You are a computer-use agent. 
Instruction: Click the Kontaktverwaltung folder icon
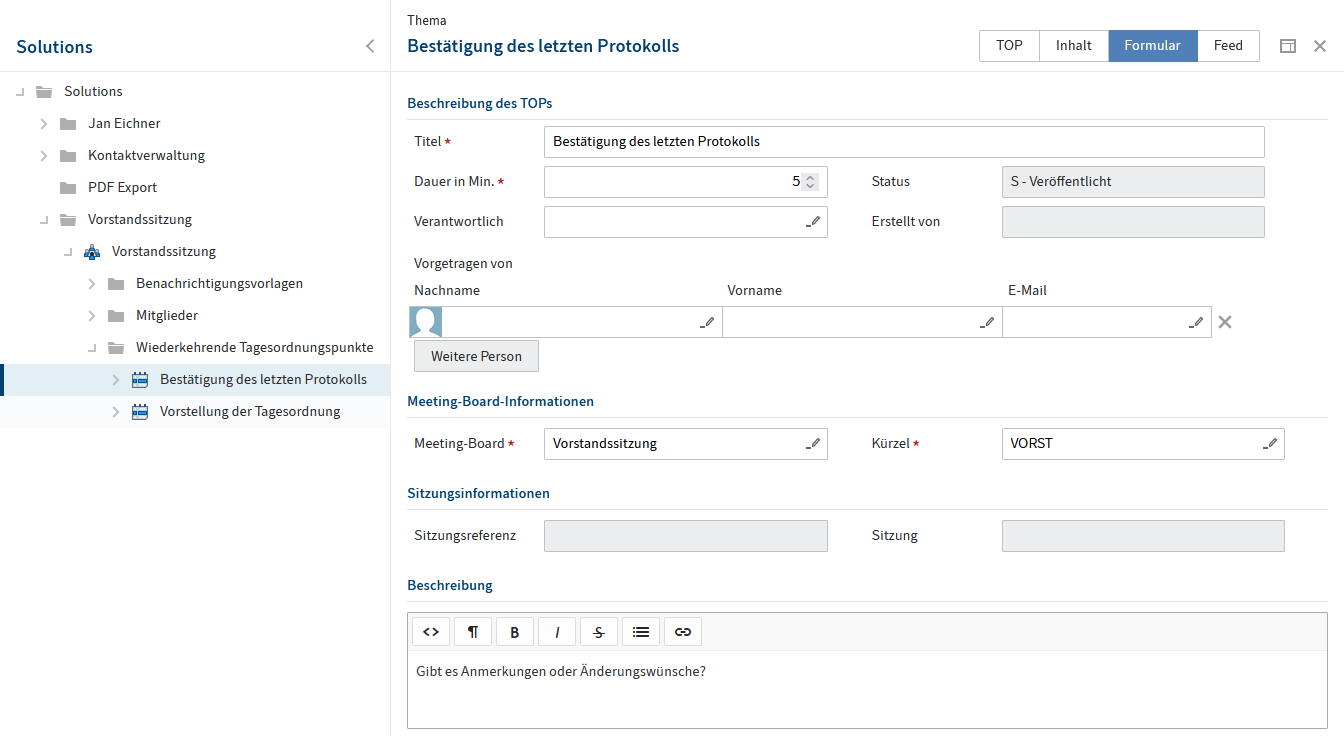68,156
